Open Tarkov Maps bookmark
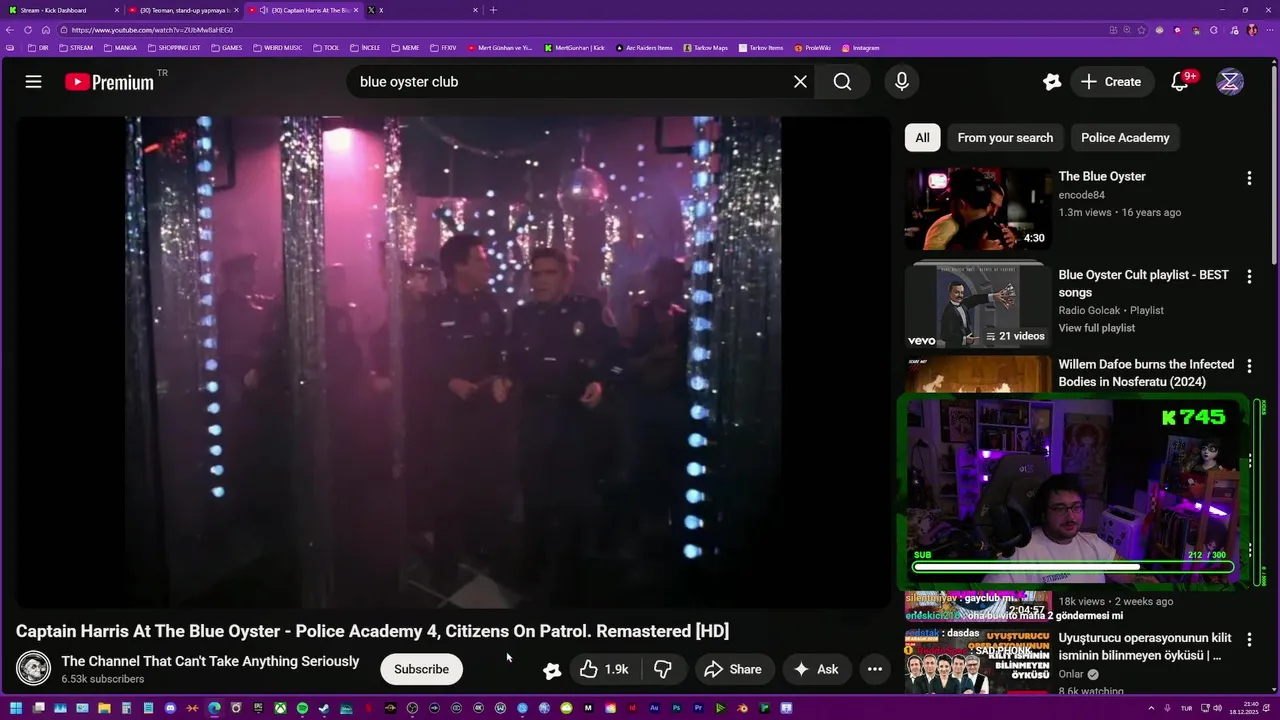Image resolution: width=1280 pixels, height=720 pixels. coord(706,48)
